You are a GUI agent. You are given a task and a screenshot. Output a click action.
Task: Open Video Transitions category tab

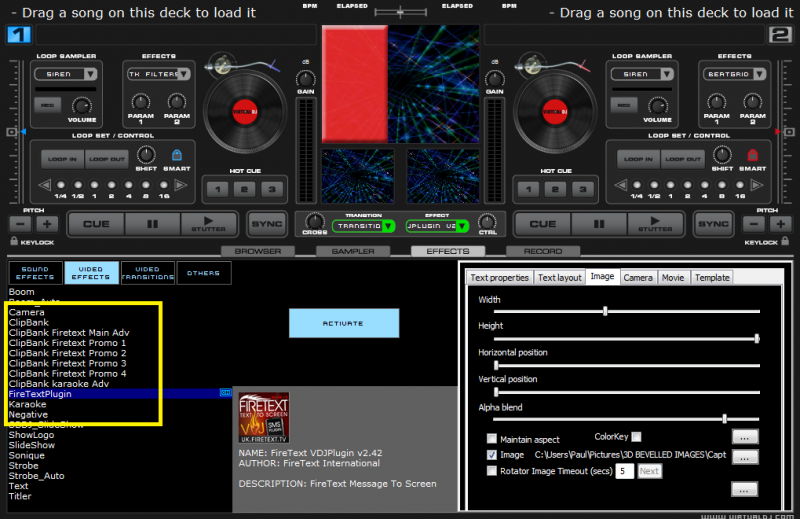(147, 273)
